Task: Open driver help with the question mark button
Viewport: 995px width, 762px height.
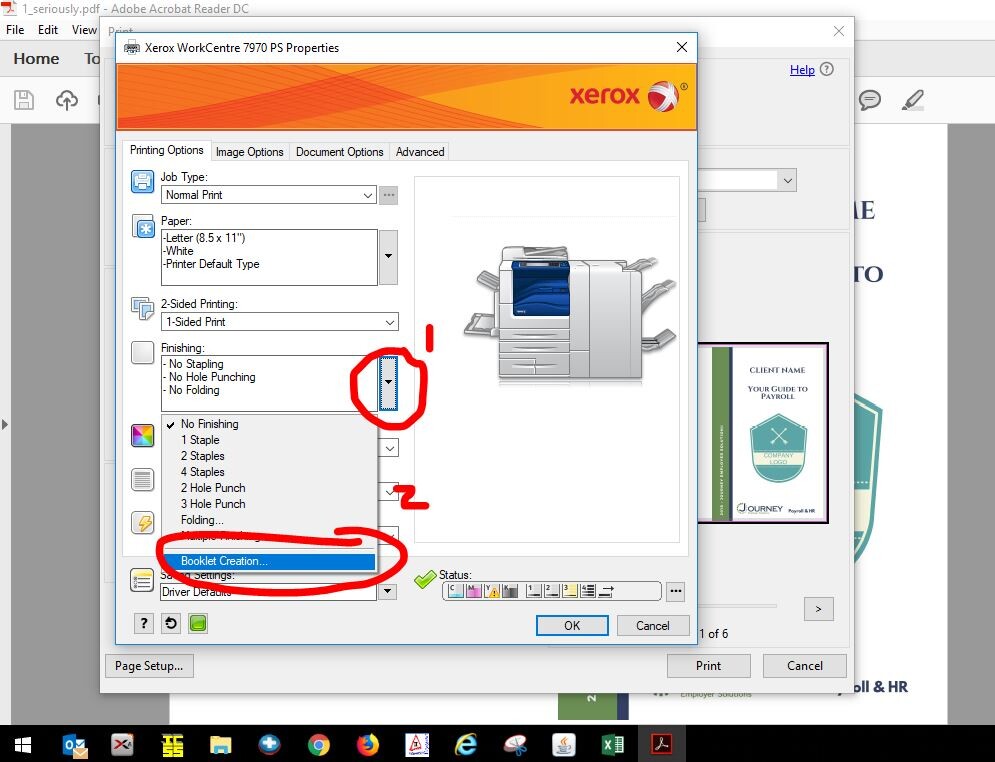Action: pyautogui.click(x=144, y=623)
